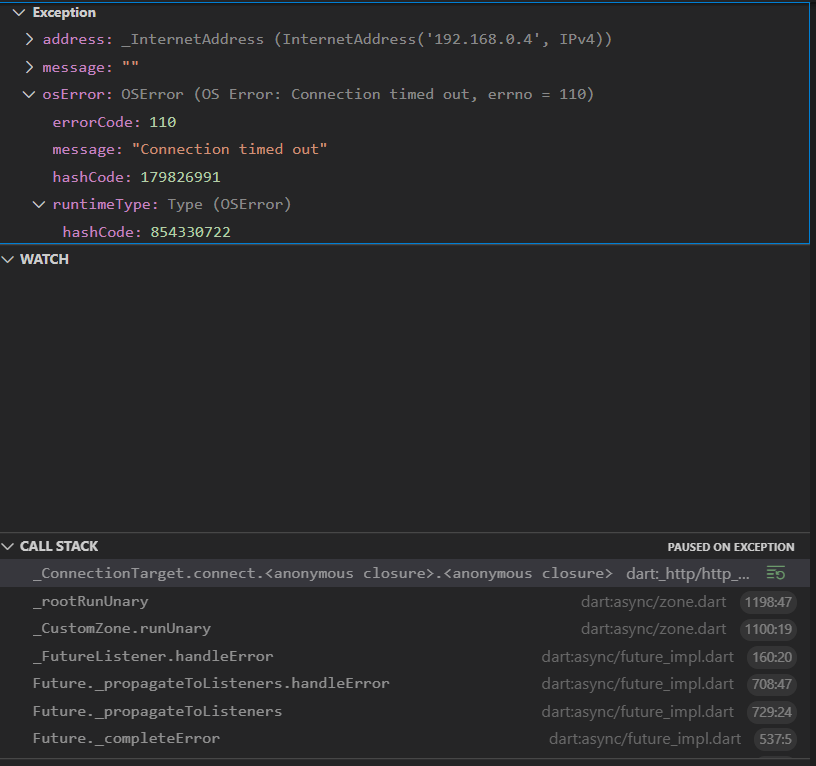Select the Future._completeError stack frame

pos(405,738)
